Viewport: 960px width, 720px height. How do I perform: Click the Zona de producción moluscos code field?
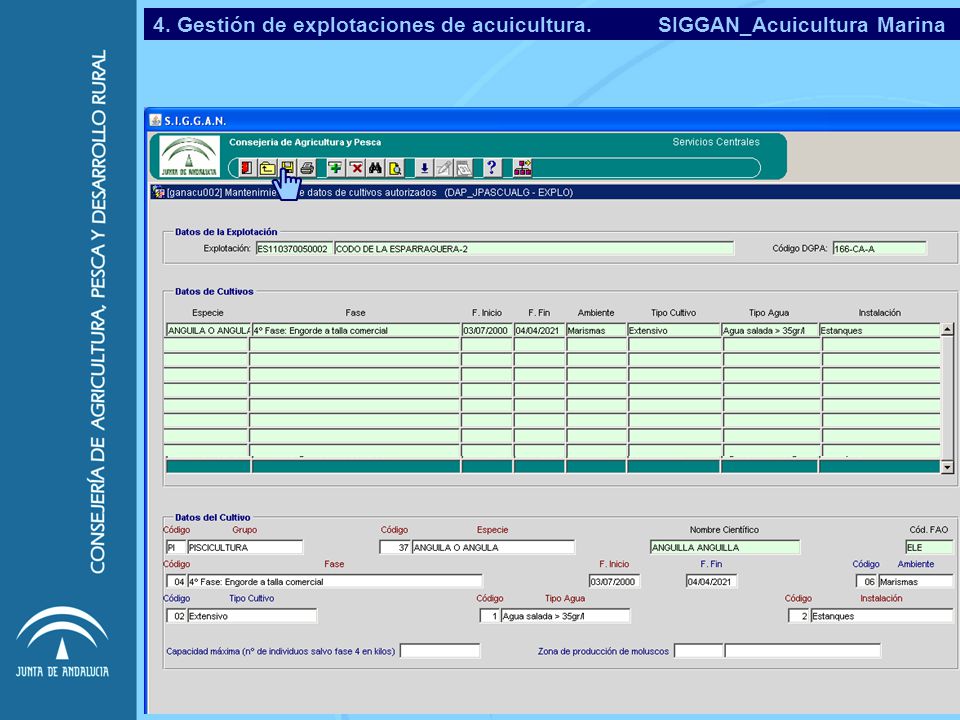699,651
